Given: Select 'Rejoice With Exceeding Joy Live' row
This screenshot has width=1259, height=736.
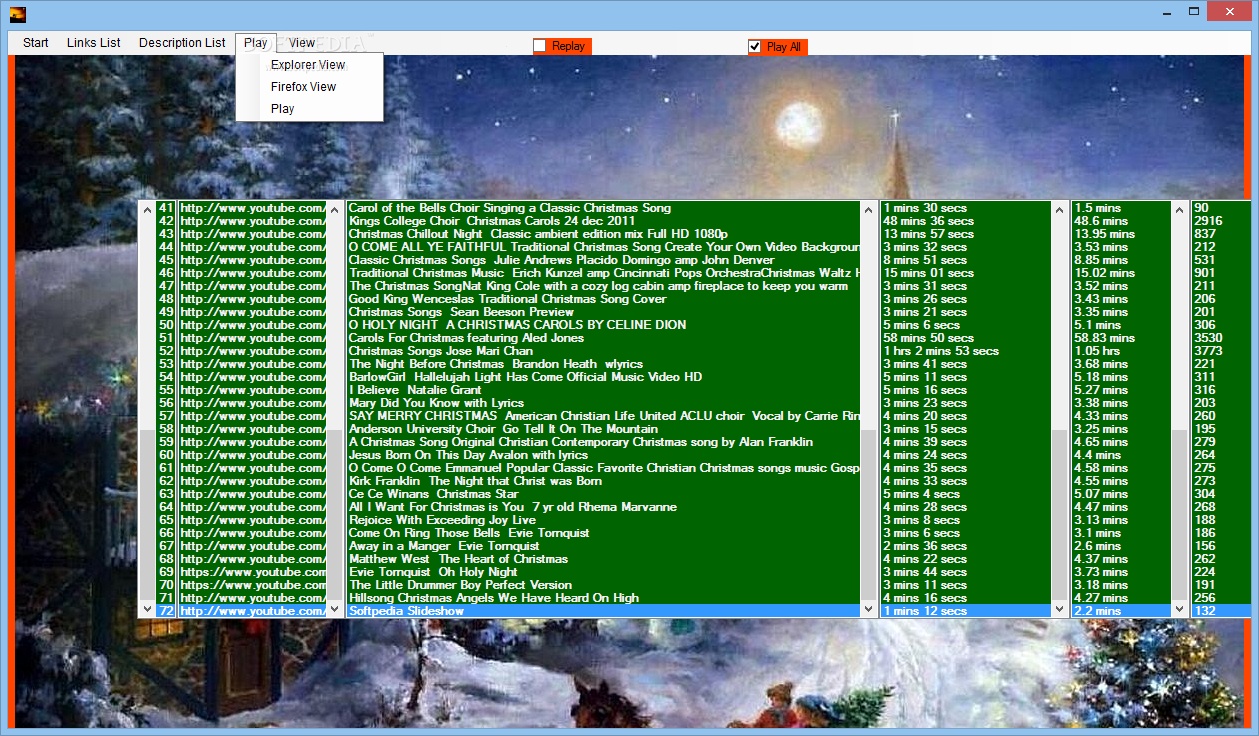Looking at the screenshot, I should (603, 520).
